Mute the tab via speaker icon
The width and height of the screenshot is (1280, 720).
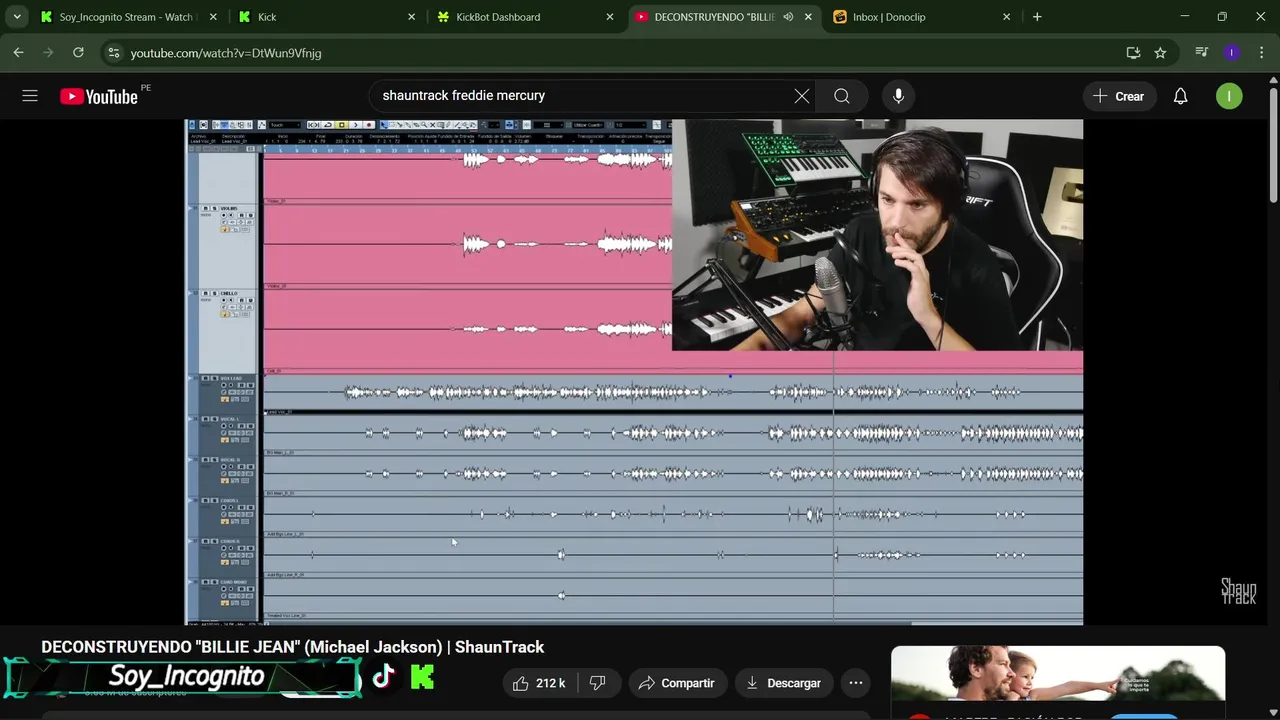[x=788, y=17]
